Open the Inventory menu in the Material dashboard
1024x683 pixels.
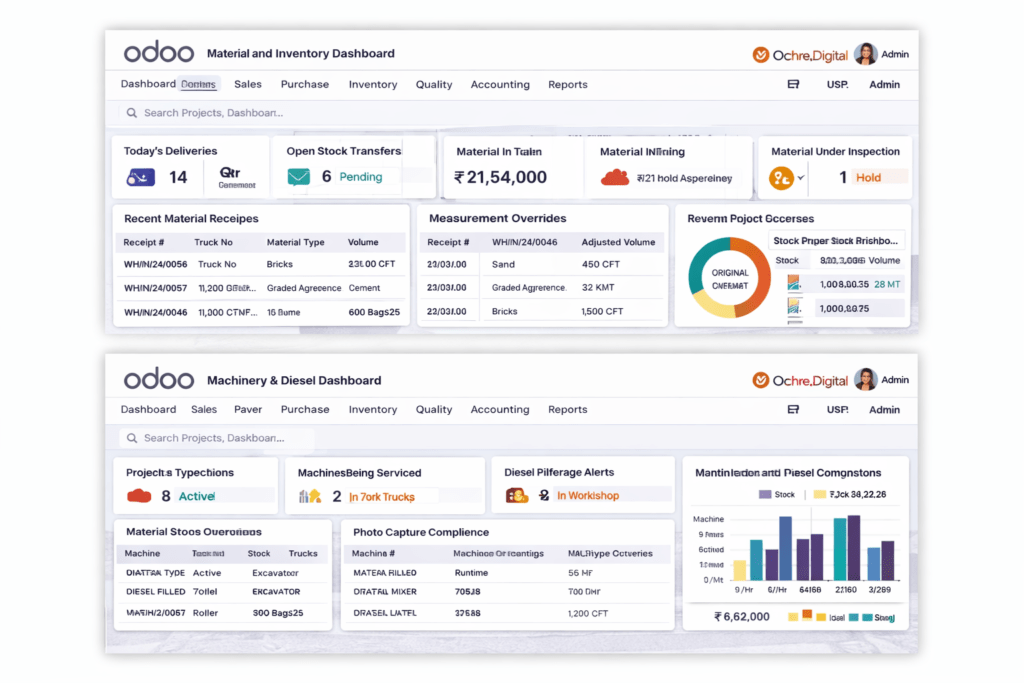(x=372, y=85)
